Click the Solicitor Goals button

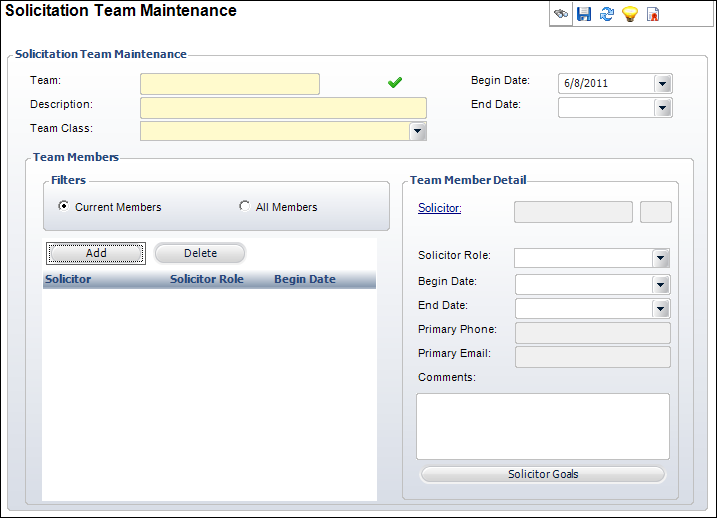point(542,474)
